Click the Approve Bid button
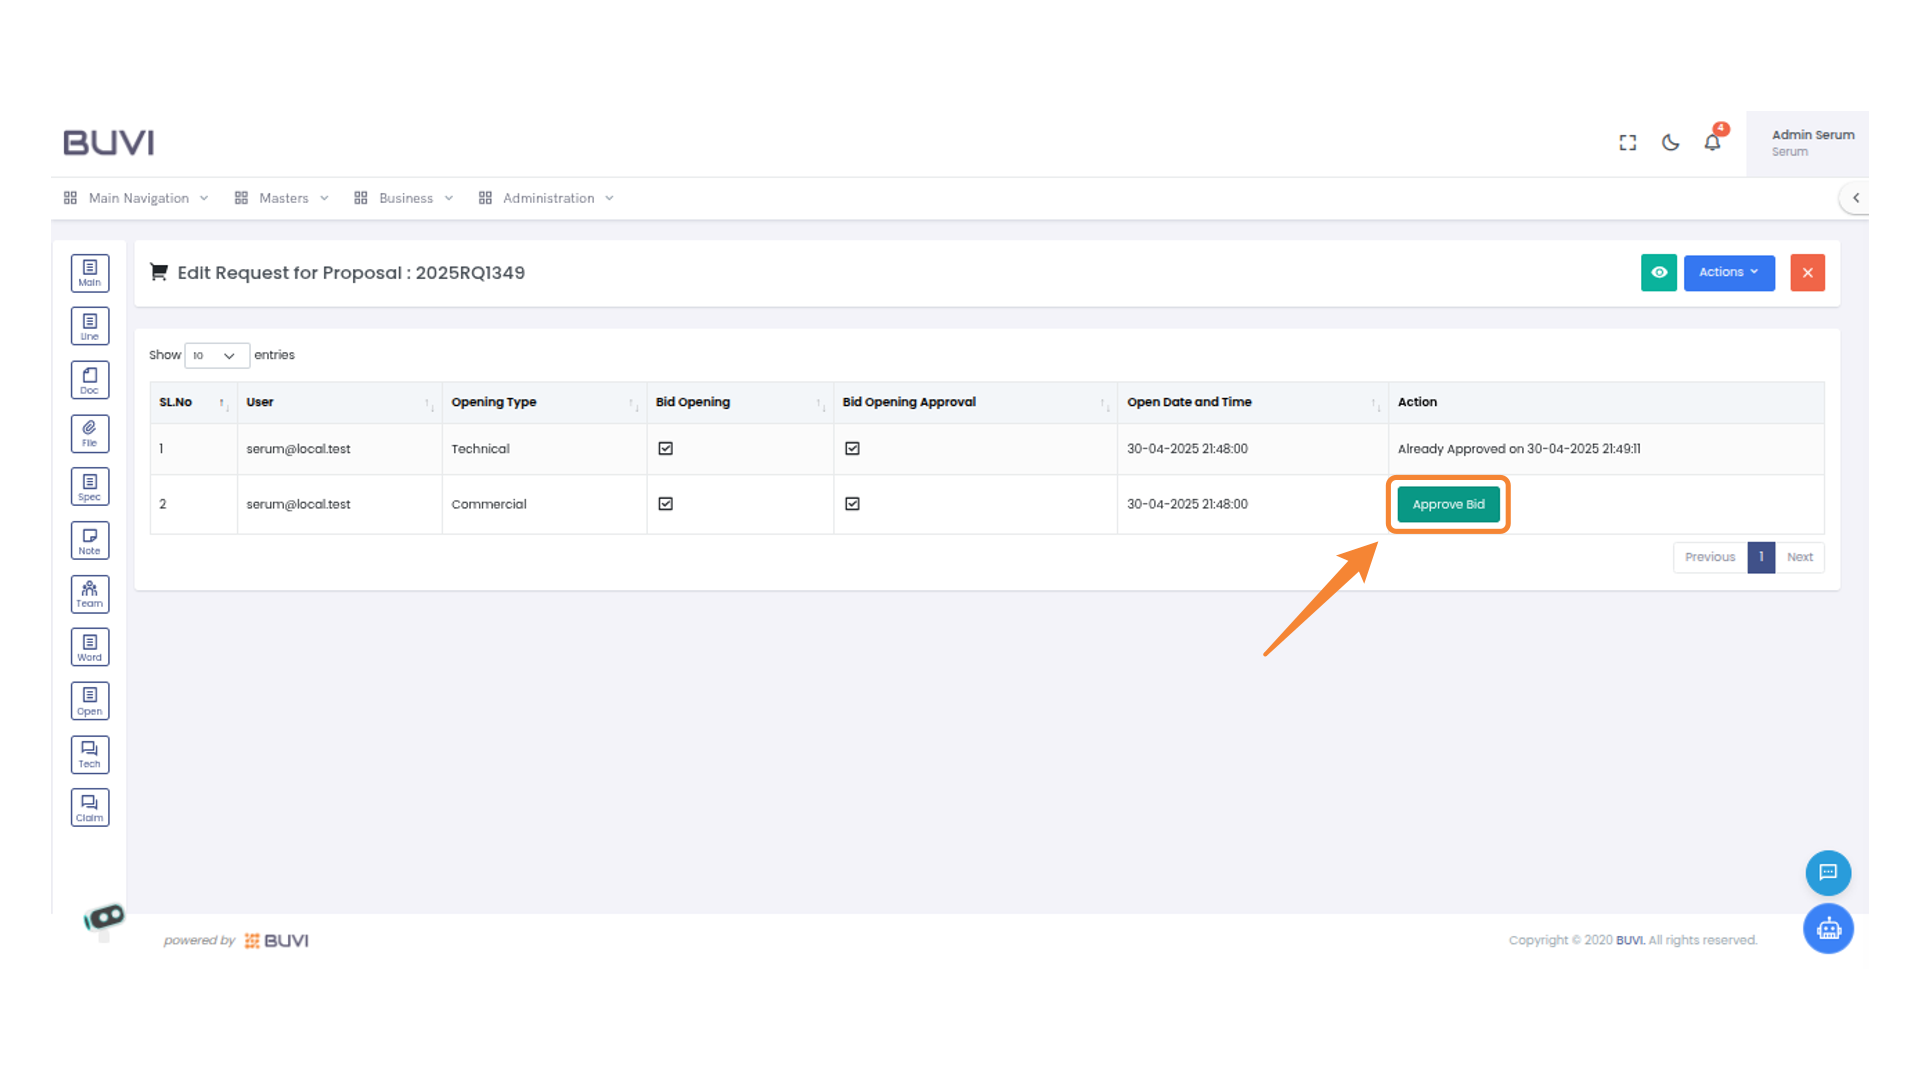This screenshot has height=1080, width=1920. coord(1447,504)
